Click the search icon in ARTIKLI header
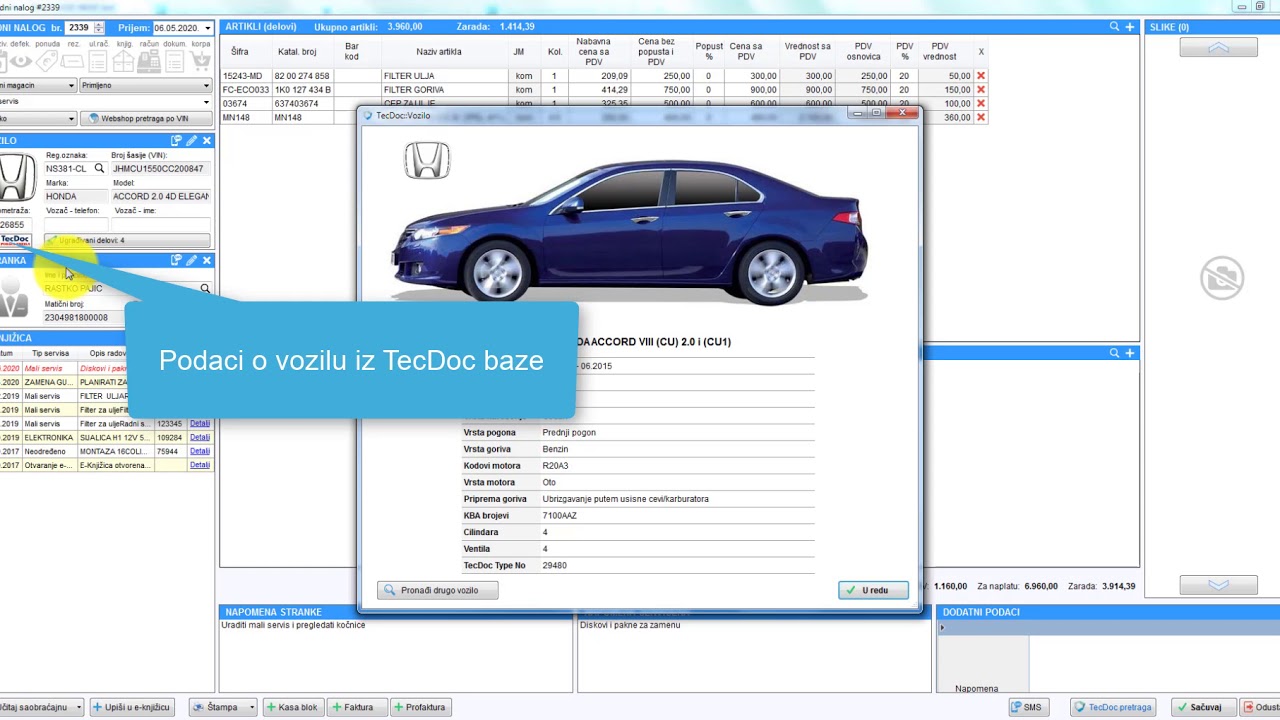Screen dimensions: 1280x720 1114,27
